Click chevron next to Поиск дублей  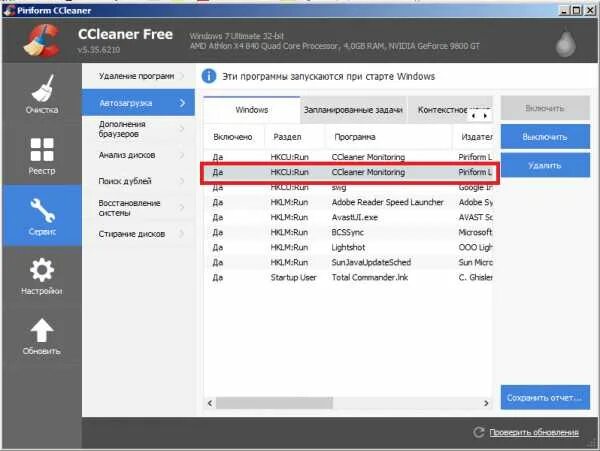click(x=182, y=181)
